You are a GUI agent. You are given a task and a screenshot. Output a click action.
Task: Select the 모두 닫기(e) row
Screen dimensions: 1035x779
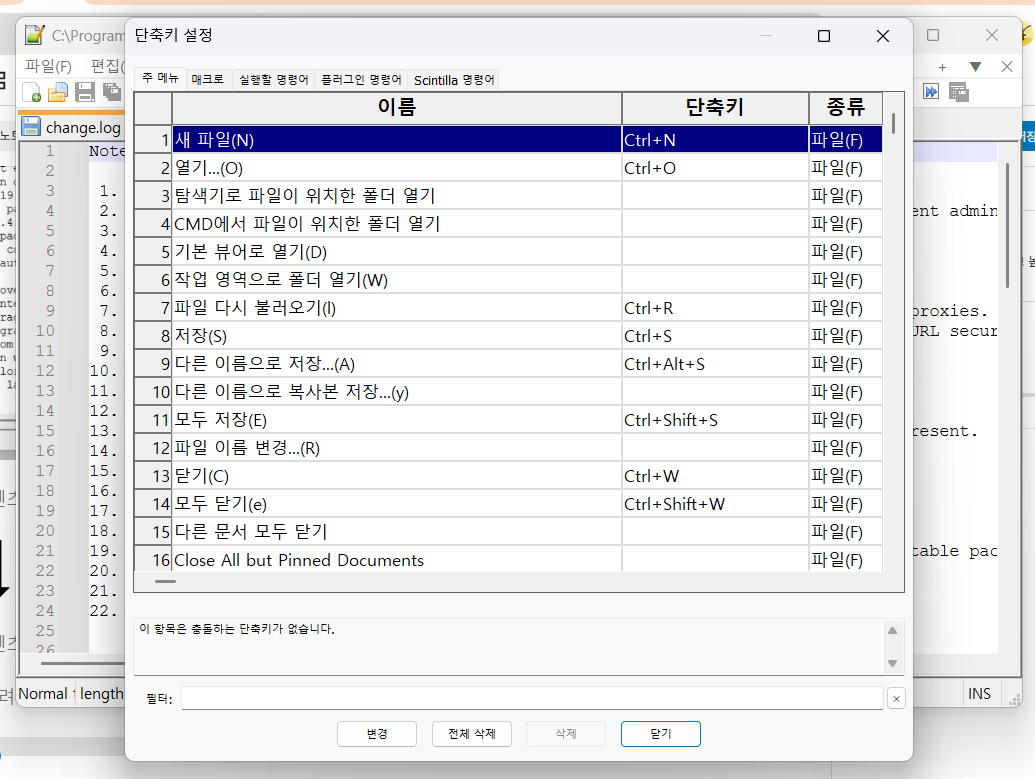point(508,504)
